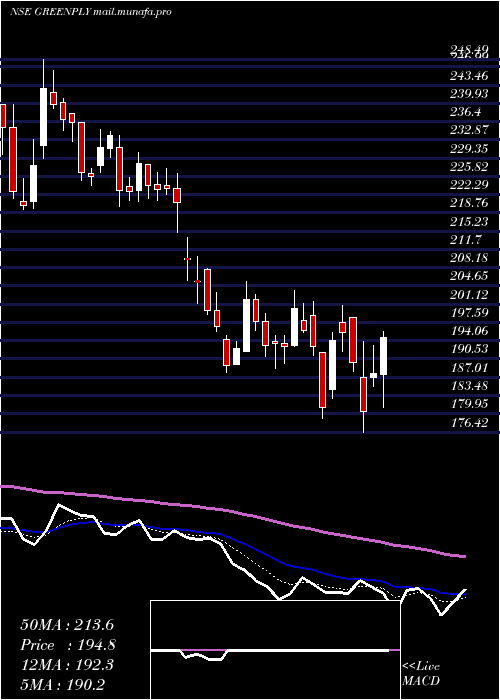
Task: Click the 232.87 price axis label
Action: point(469,130)
